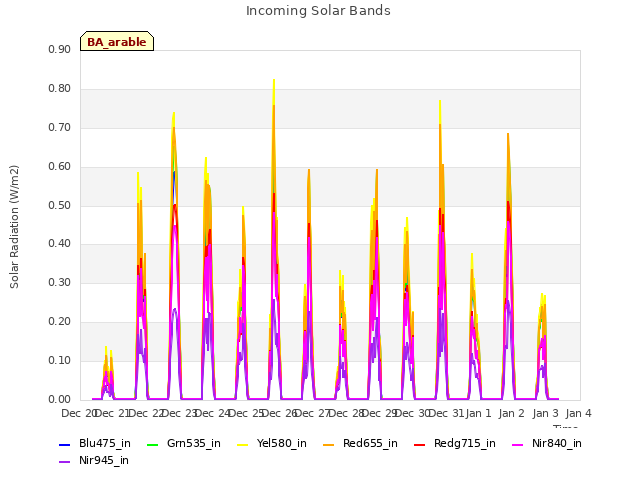
Task: Click the Red655_in orange legend swatch
Action: [329, 444]
